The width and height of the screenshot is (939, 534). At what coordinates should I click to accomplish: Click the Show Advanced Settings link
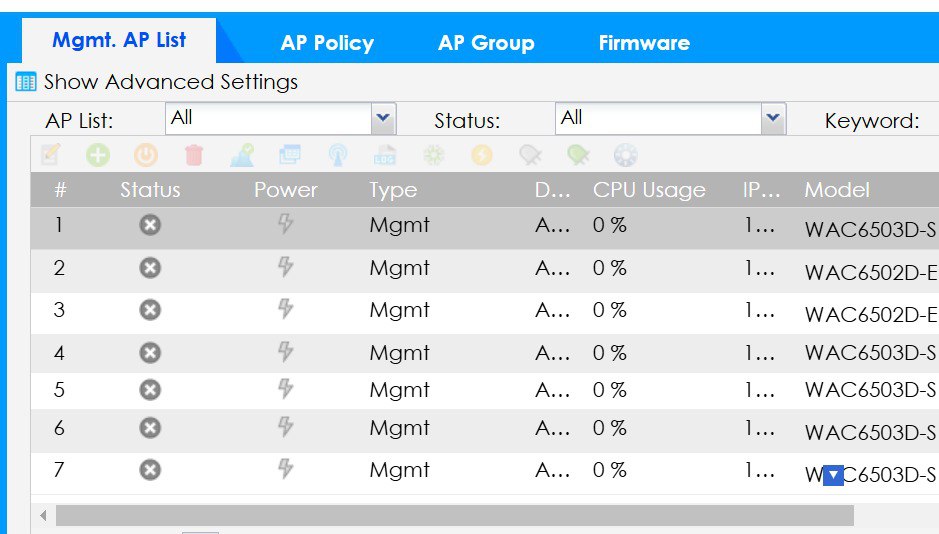point(171,81)
